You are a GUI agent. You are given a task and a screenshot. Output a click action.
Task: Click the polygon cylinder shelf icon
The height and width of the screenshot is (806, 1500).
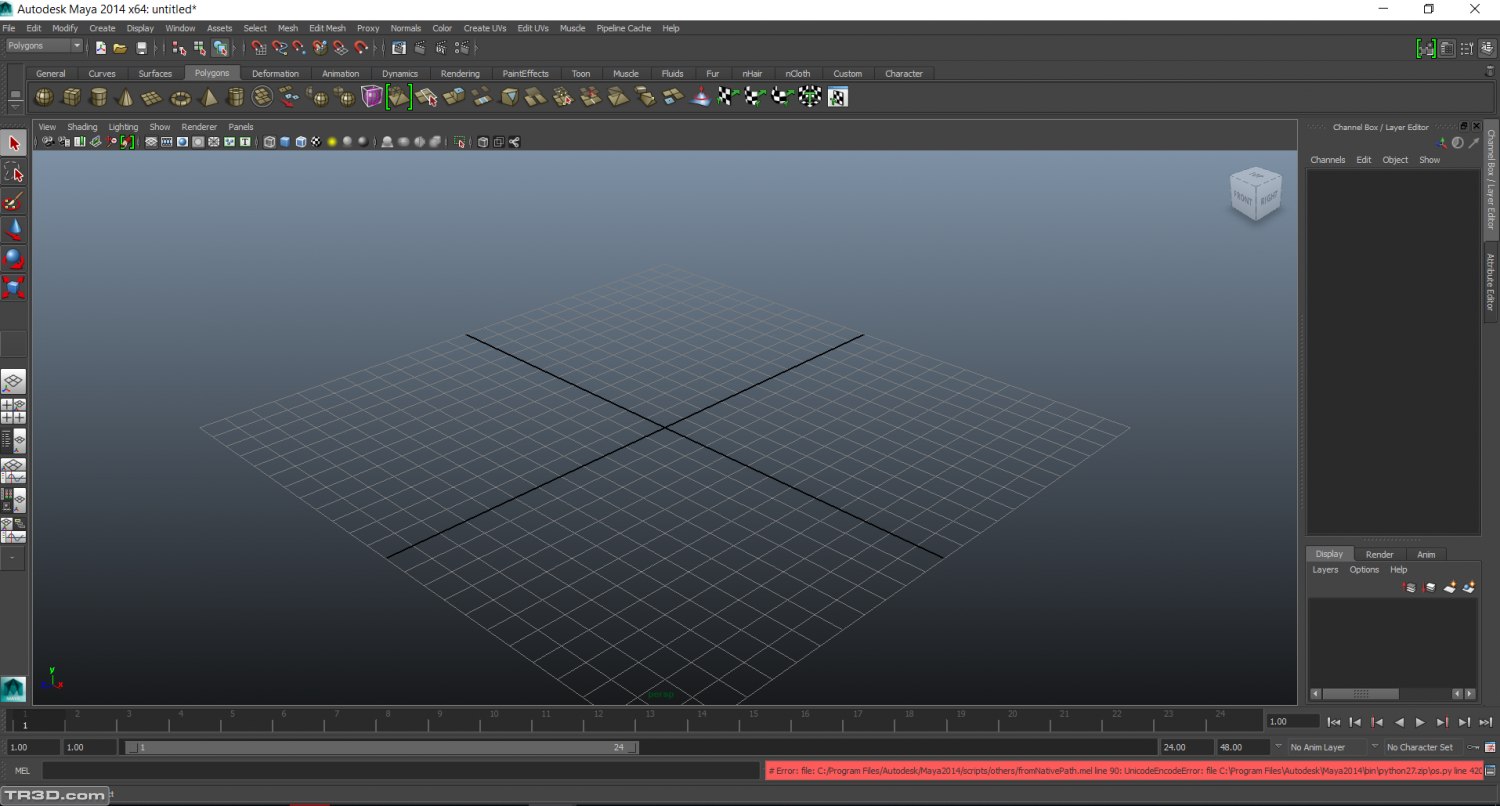point(98,97)
